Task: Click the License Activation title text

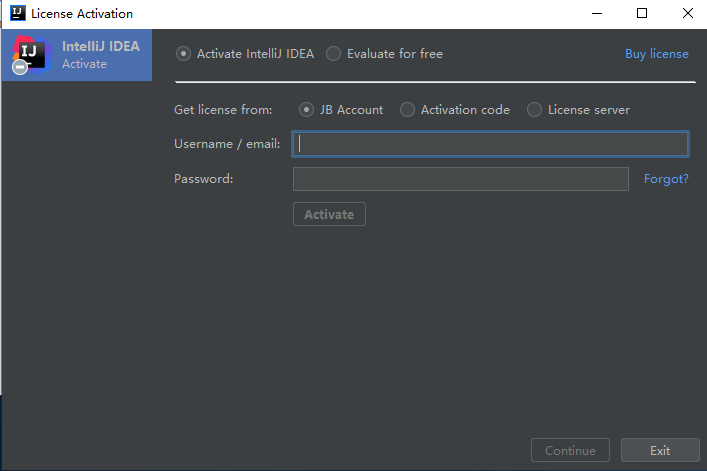Action: tap(82, 14)
